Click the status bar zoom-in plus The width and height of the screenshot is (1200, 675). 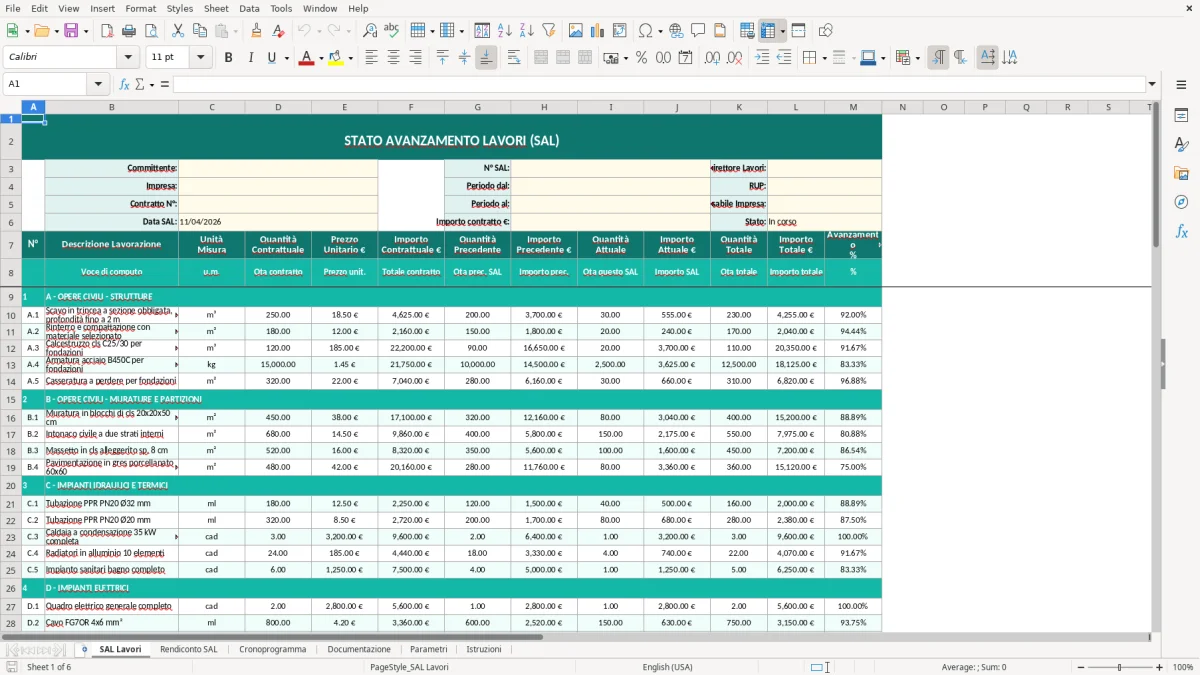coord(1160,667)
